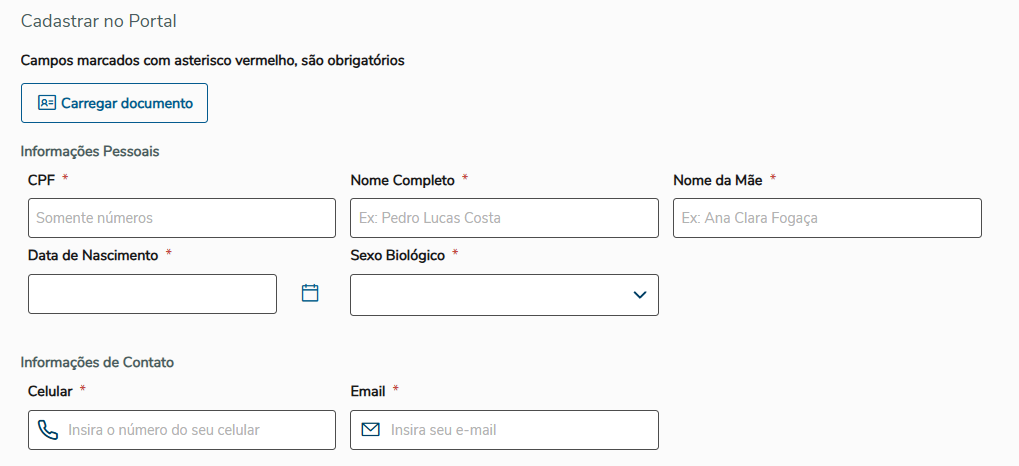This screenshot has width=1019, height=466.
Task: Click the Data de Nascimento label
Action: pos(93,255)
